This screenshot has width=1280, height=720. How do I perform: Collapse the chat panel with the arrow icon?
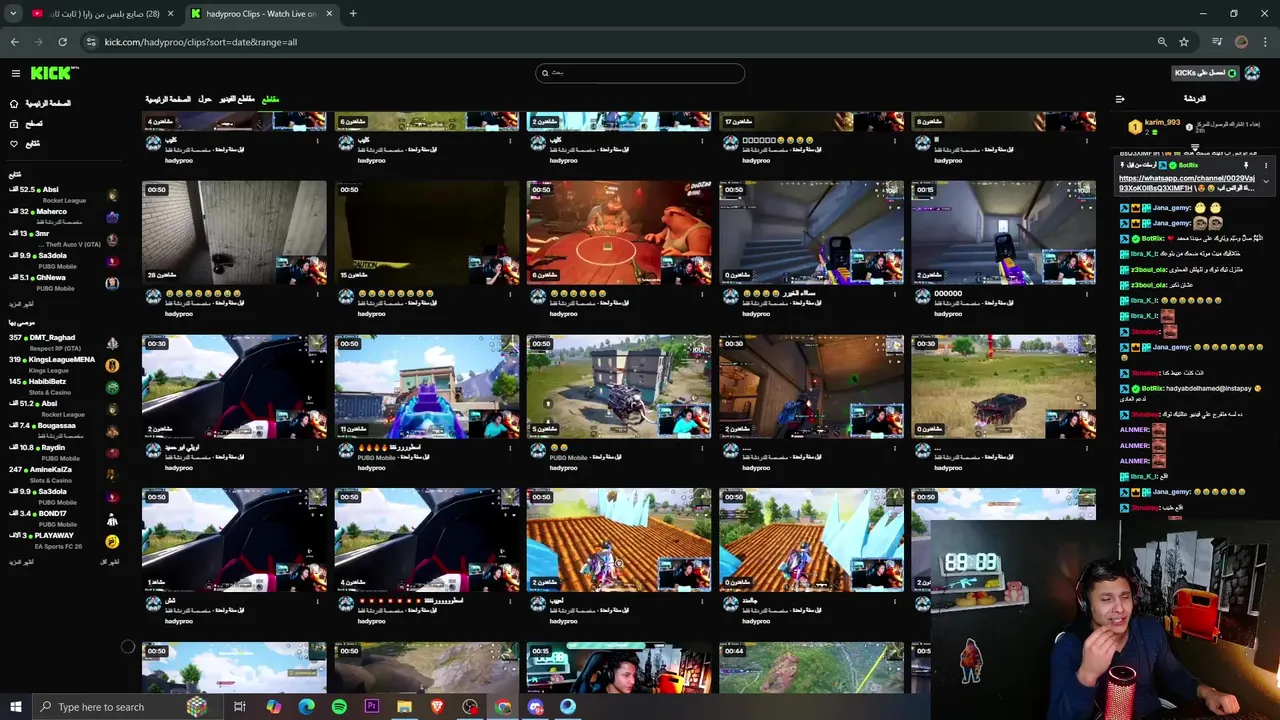point(1120,99)
